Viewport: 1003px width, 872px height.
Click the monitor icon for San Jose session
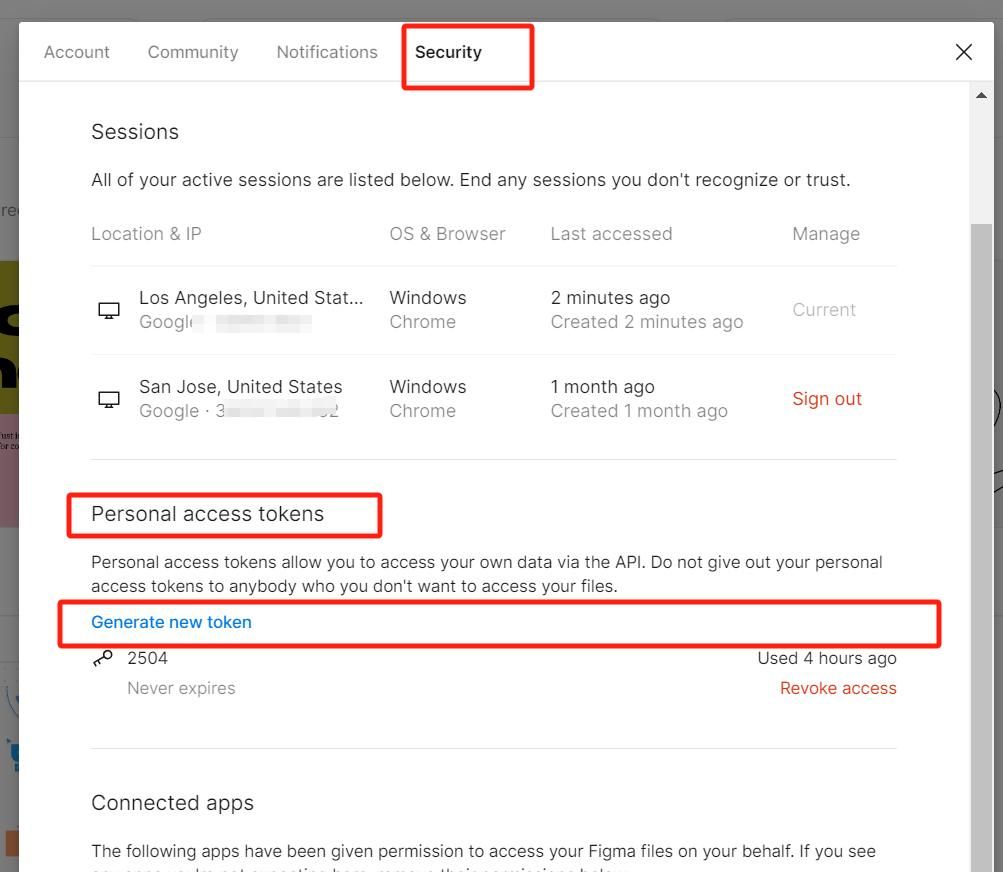109,399
